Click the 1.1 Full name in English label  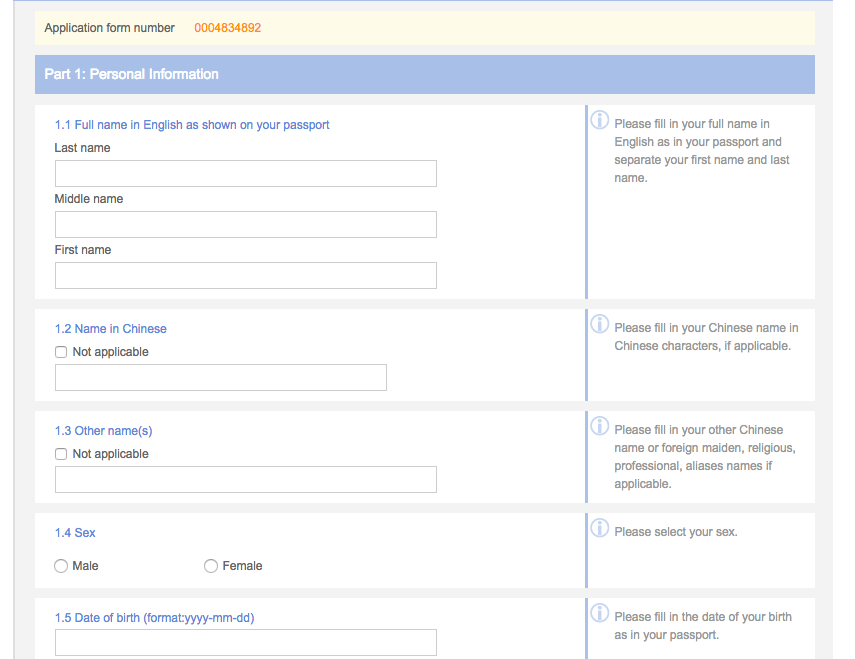pyautogui.click(x=192, y=125)
